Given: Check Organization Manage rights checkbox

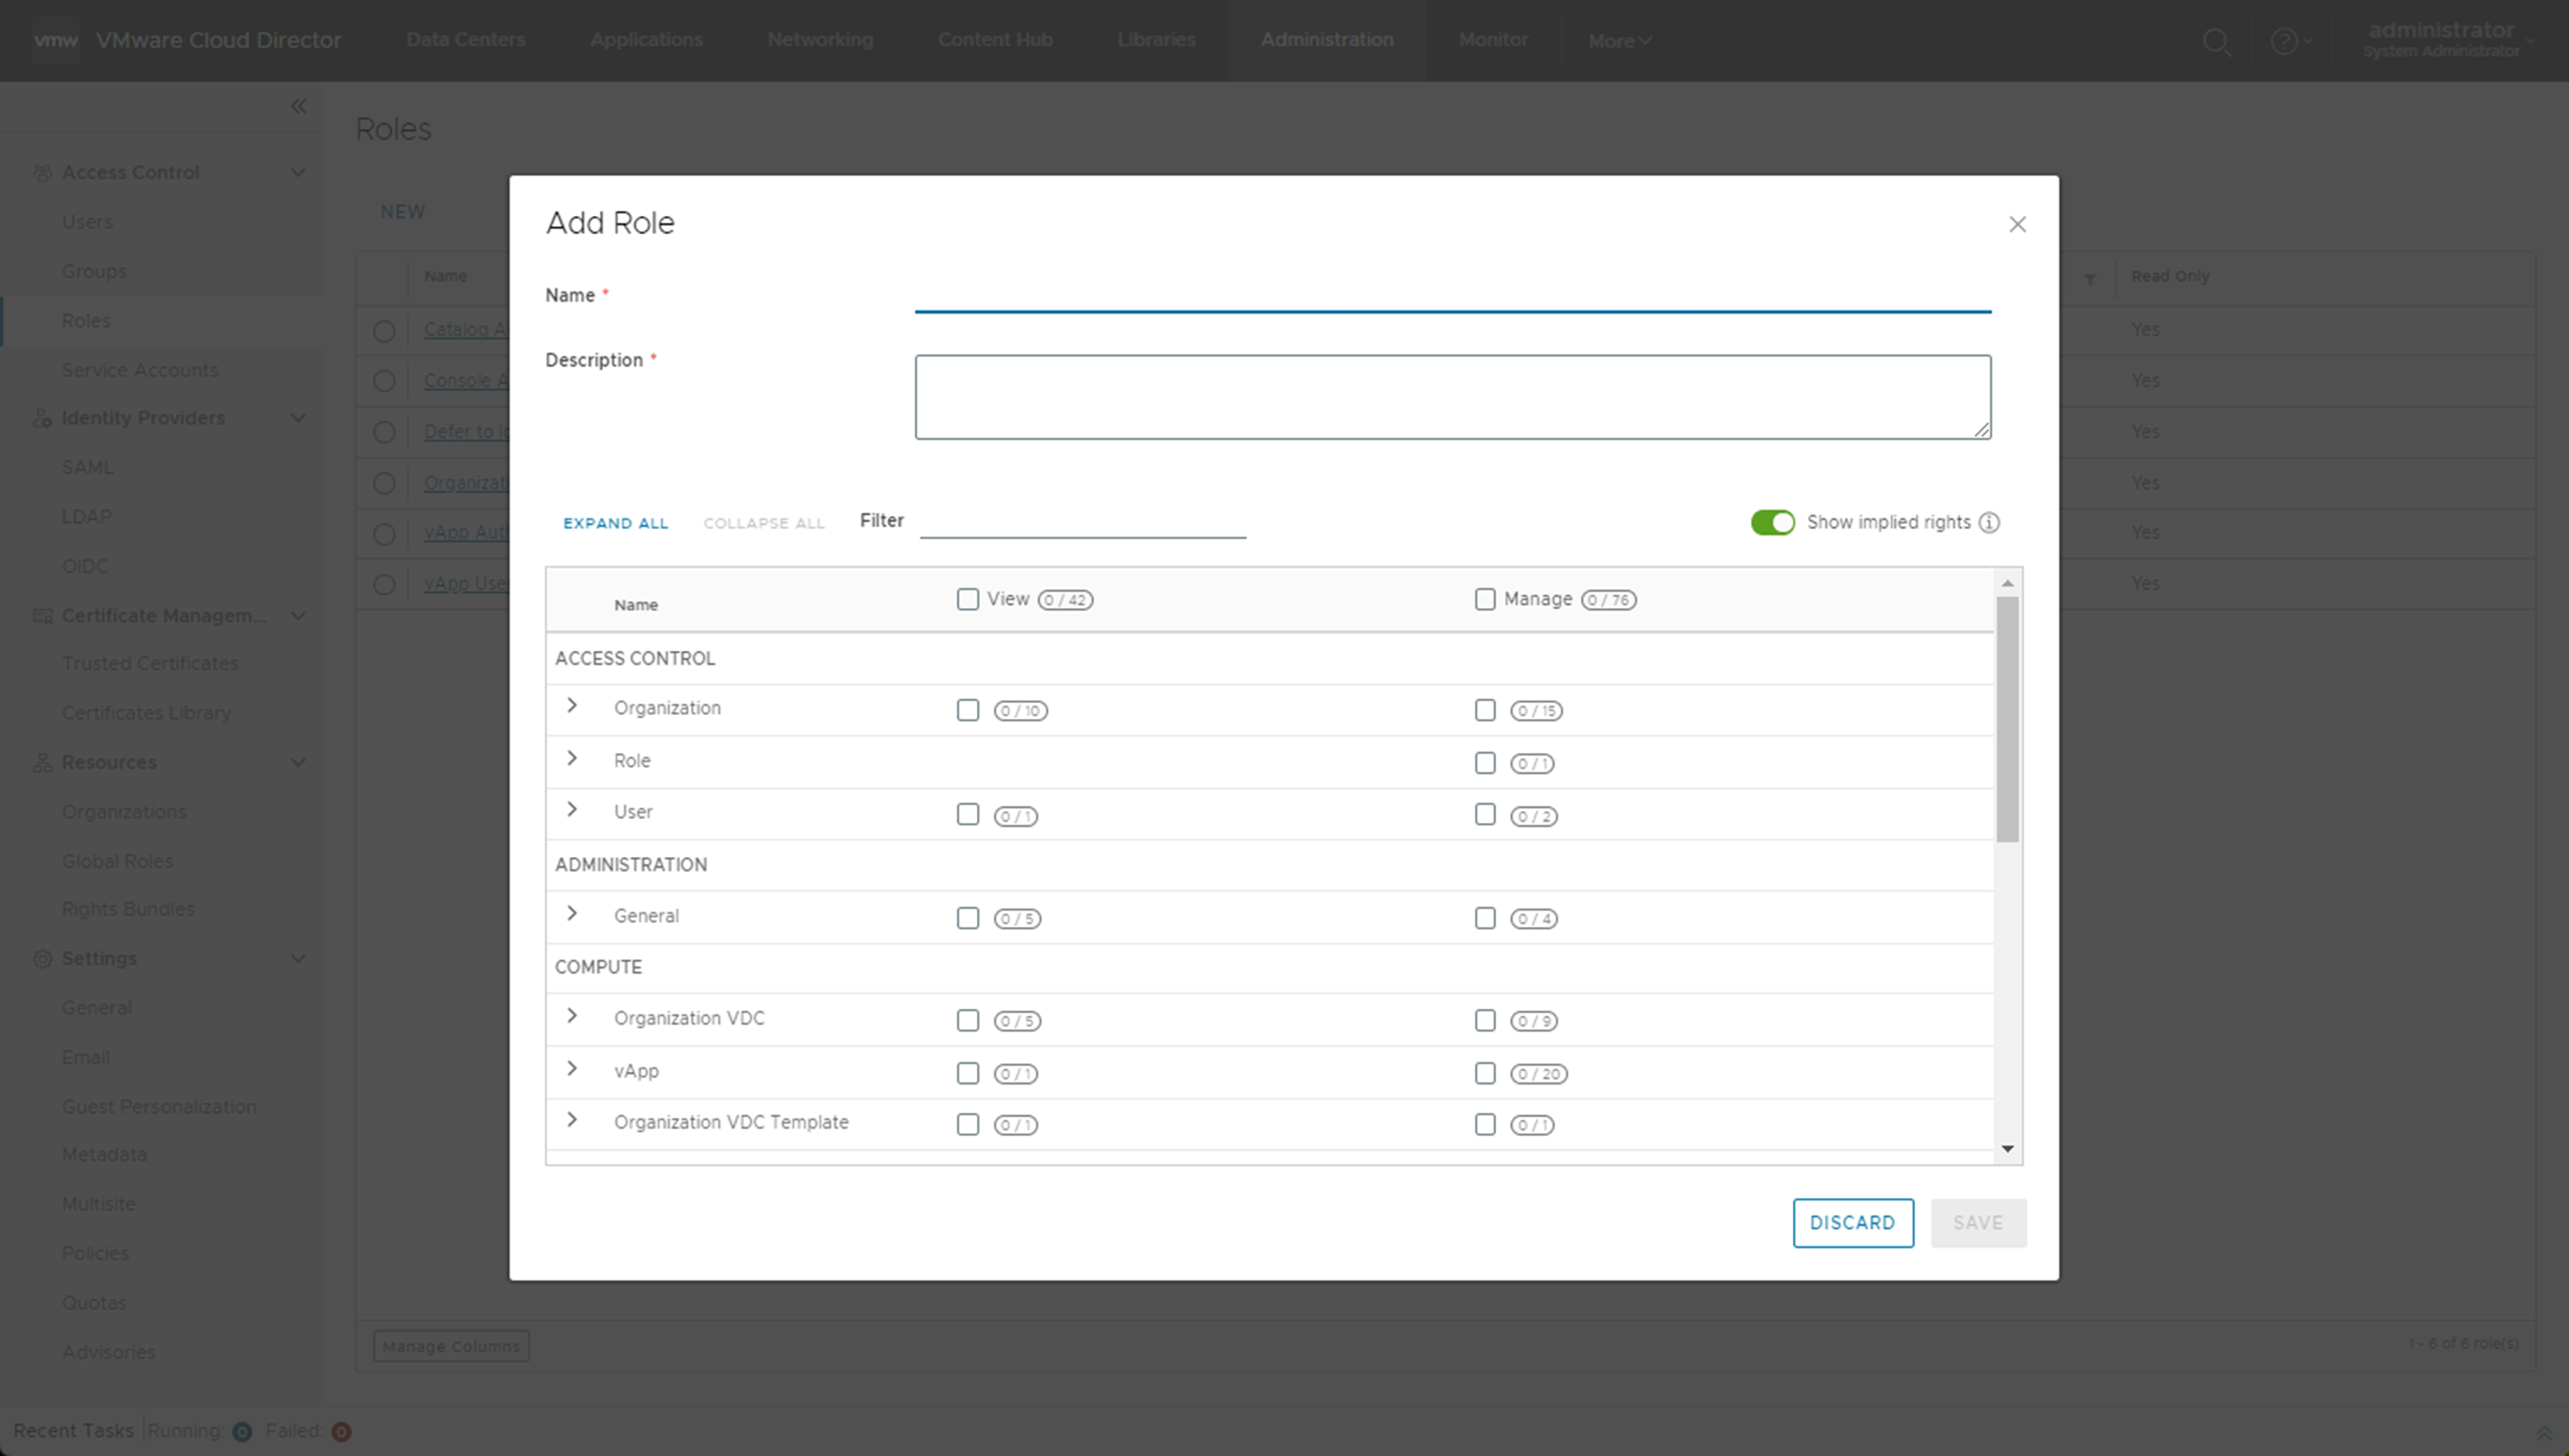Looking at the screenshot, I should pyautogui.click(x=1485, y=710).
